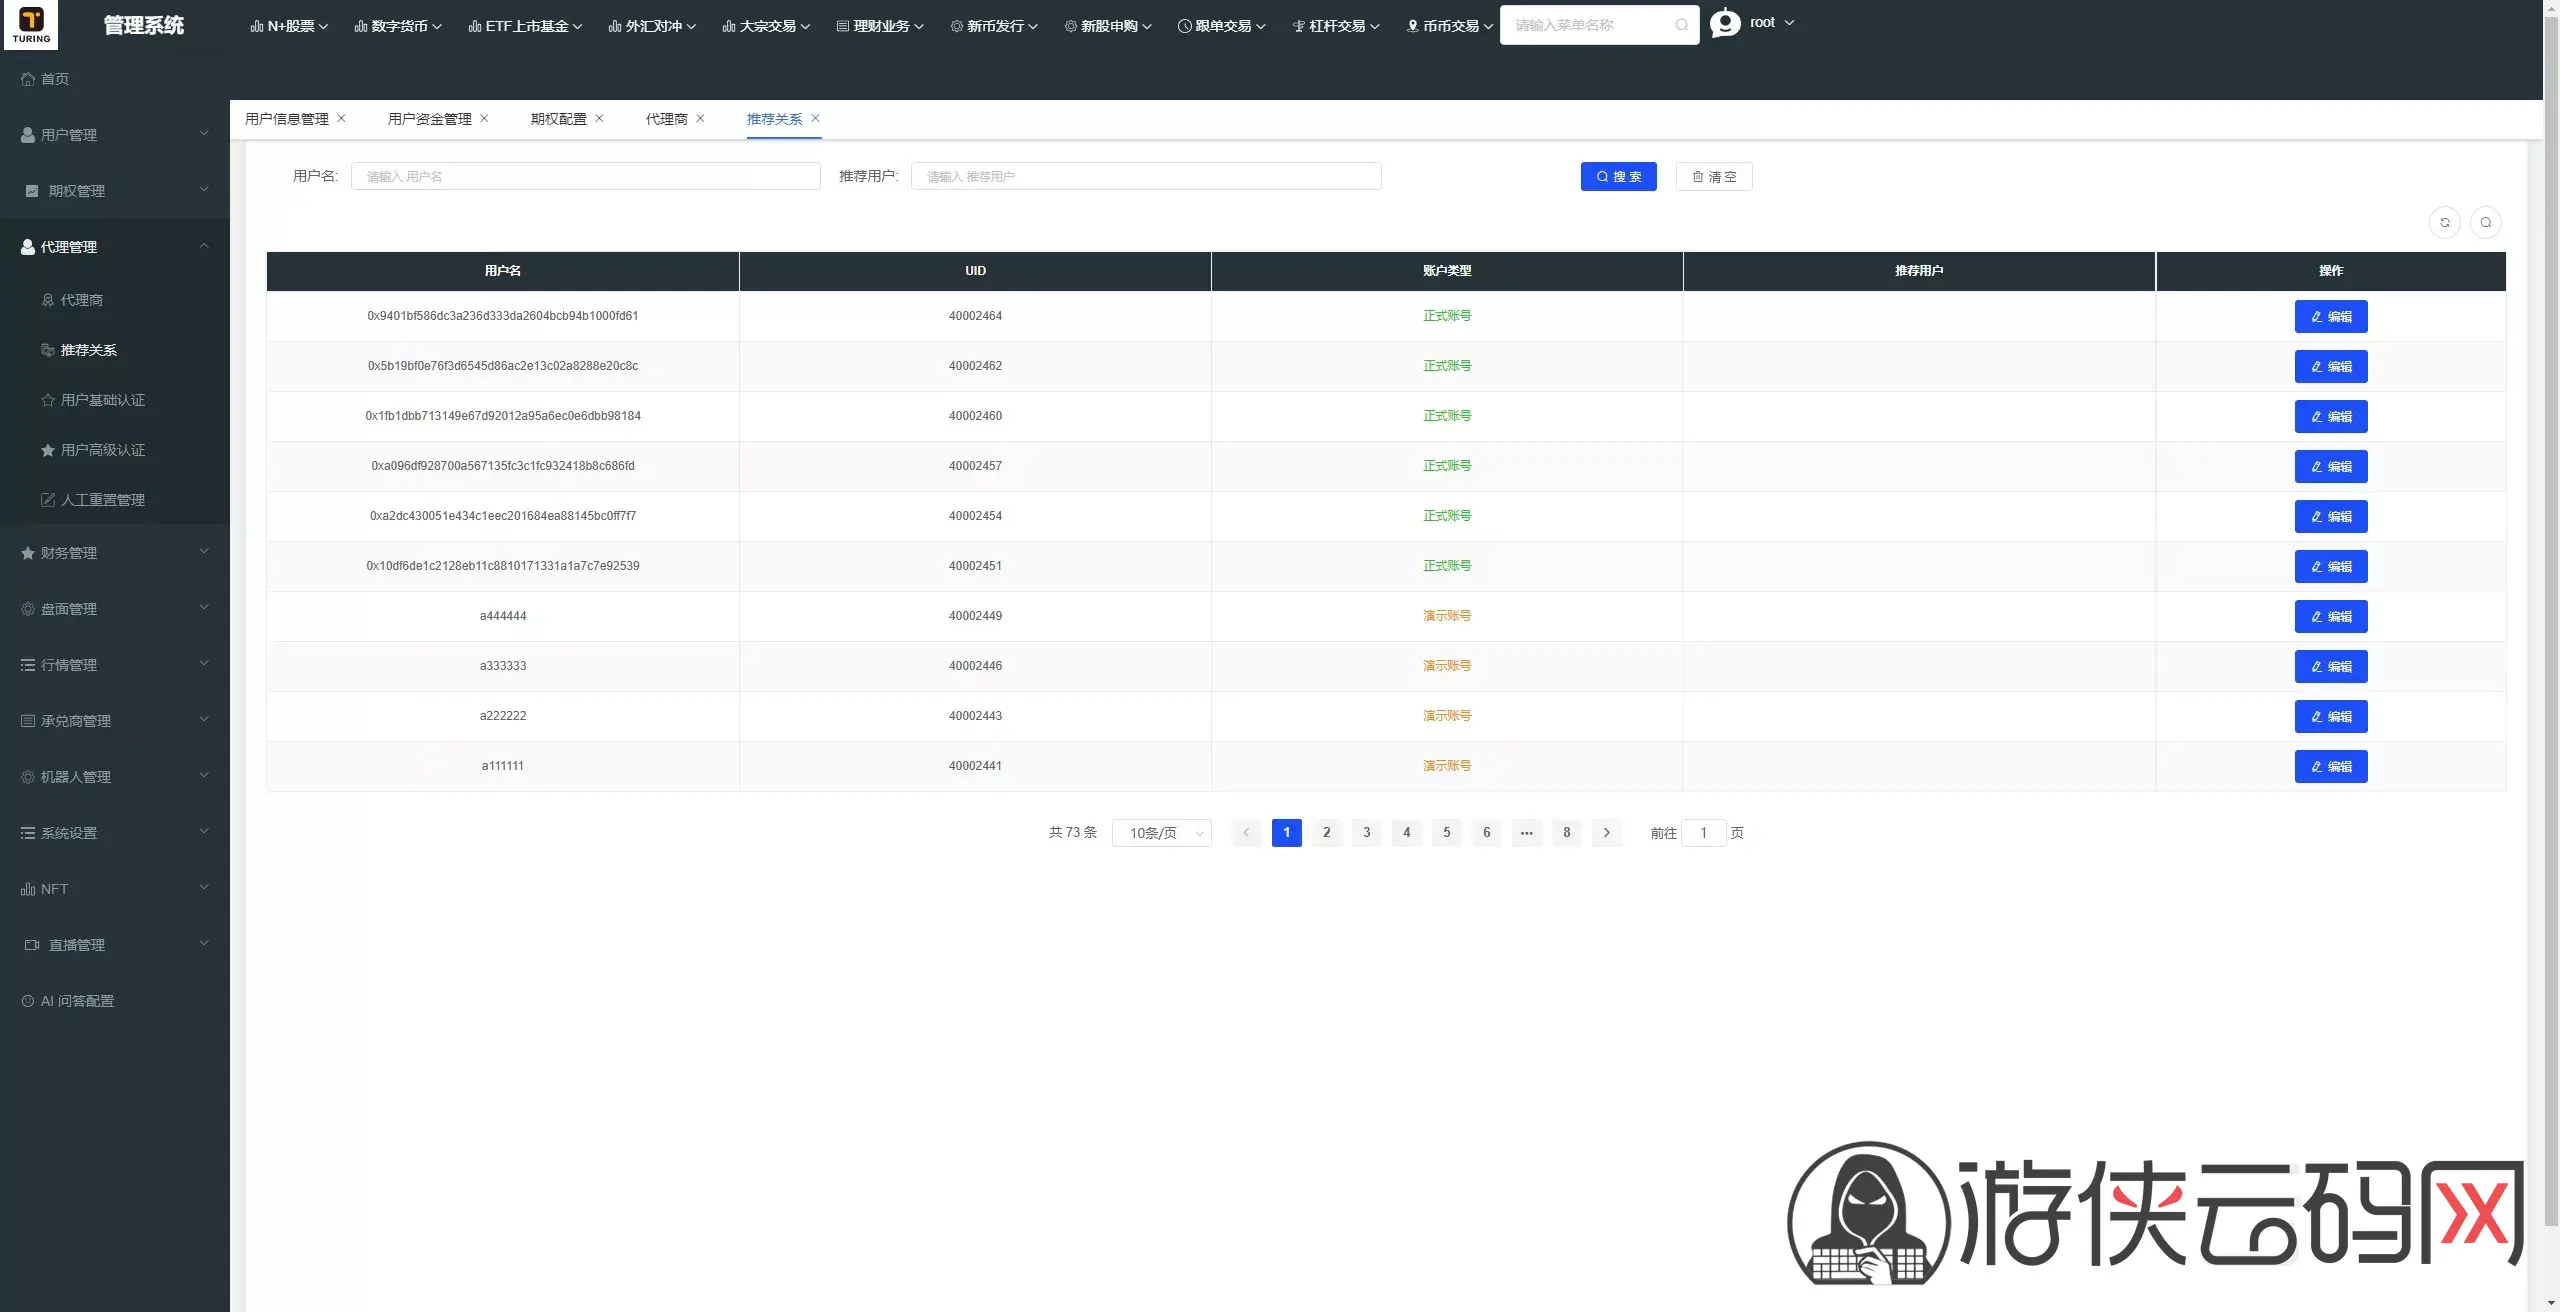Open the 数字货币 top menu dropdown

pyautogui.click(x=397, y=26)
